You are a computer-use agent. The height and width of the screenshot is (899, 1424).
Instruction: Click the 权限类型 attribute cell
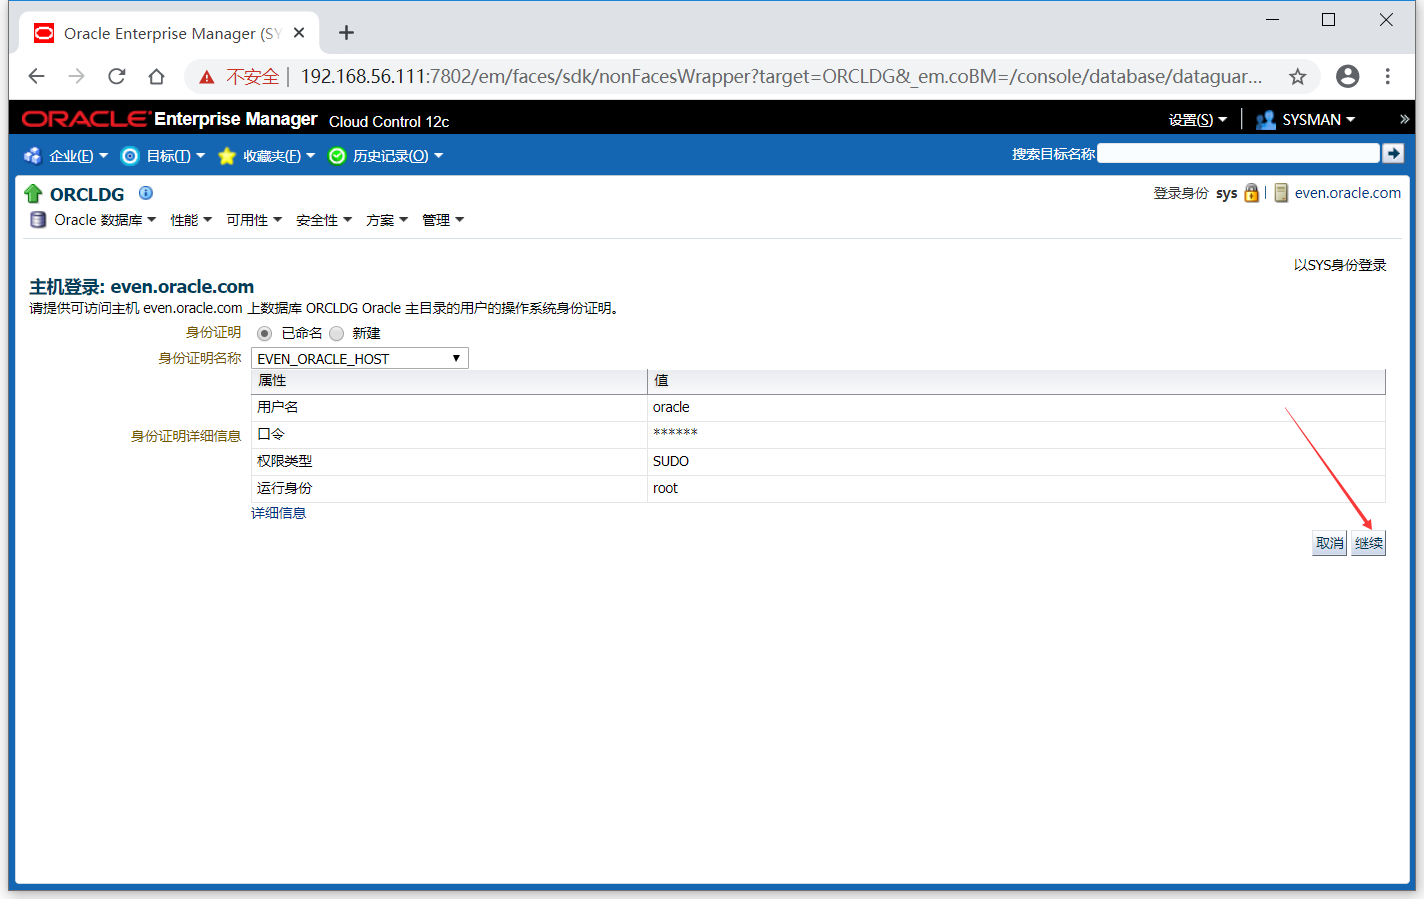tap(449, 461)
